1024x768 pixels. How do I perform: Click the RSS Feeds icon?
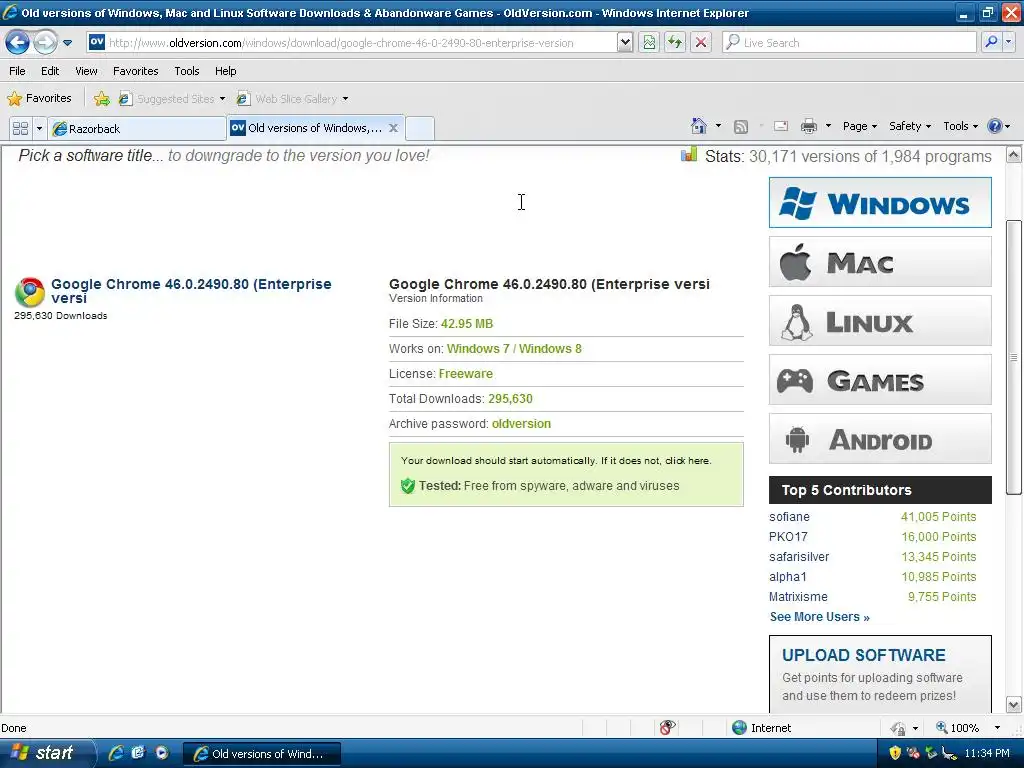[741, 126]
